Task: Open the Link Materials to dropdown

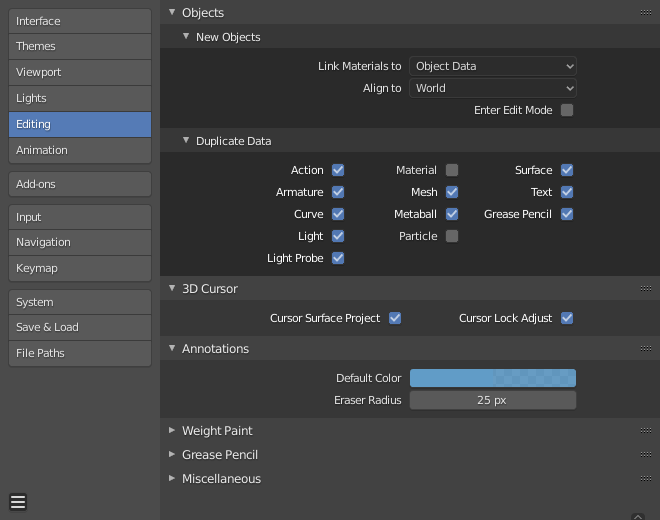Action: (493, 66)
